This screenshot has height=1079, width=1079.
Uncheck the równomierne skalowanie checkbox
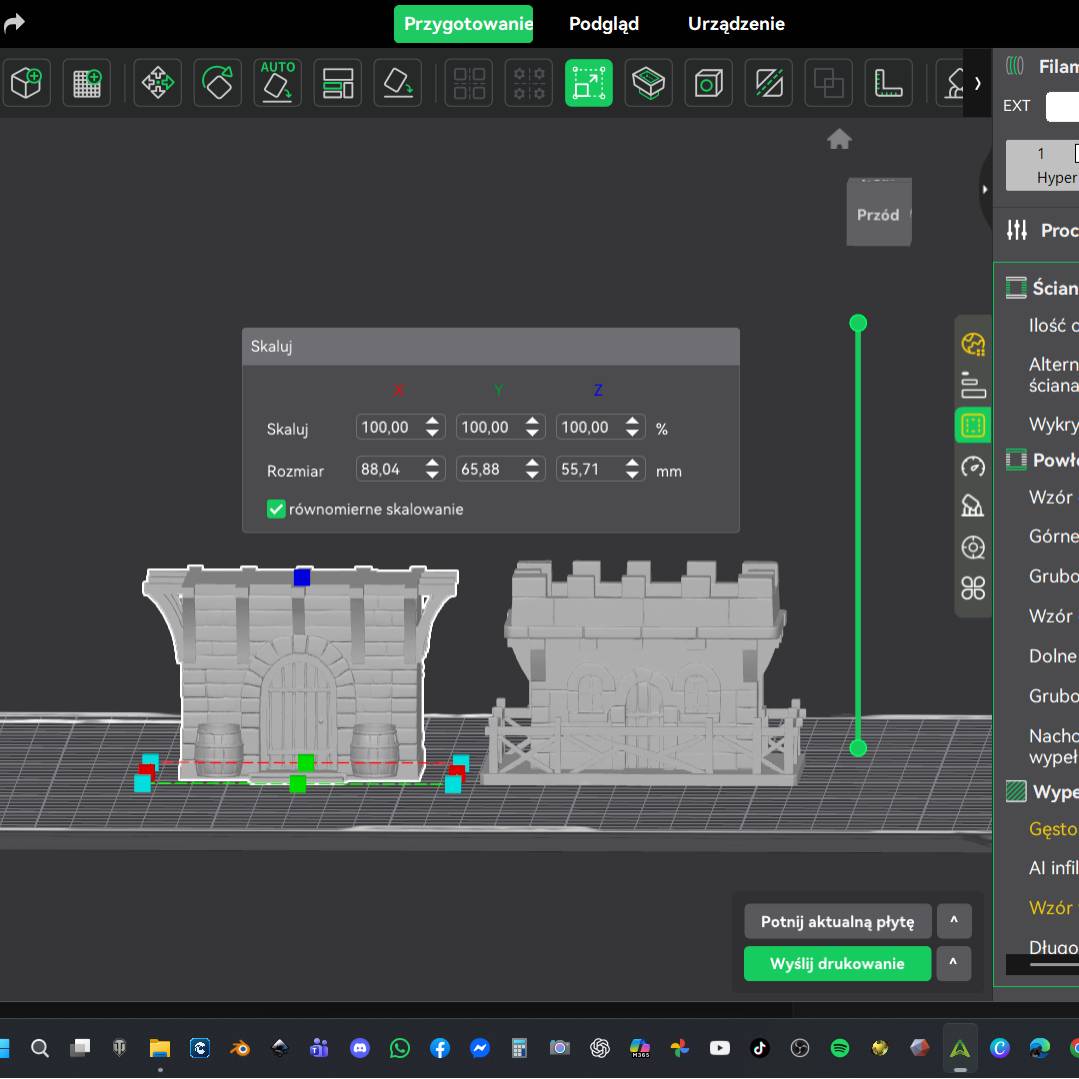[x=277, y=509]
